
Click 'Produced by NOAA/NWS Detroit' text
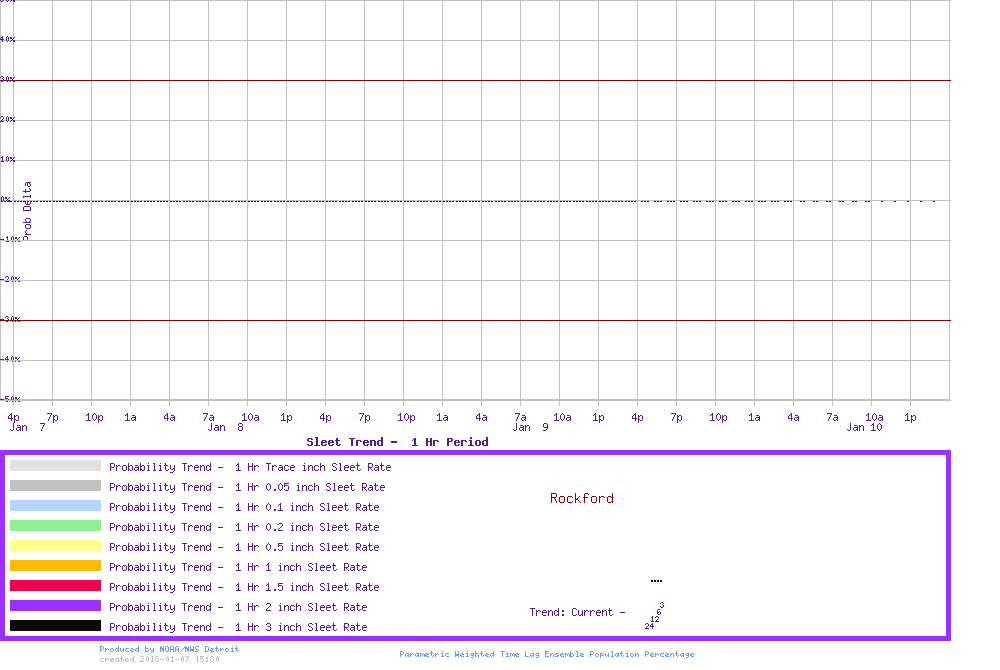(169, 649)
